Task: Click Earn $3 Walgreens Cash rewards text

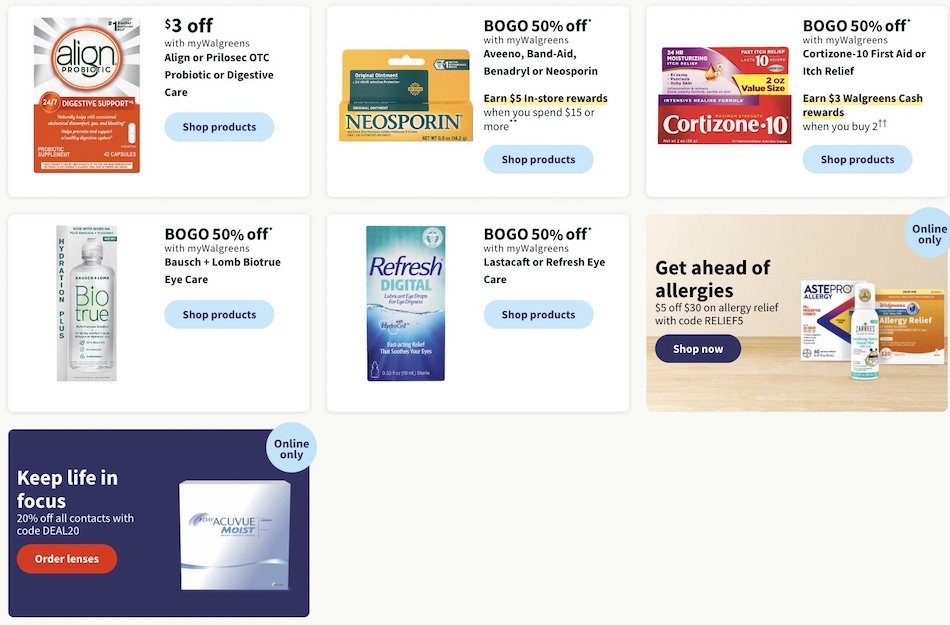Action: point(862,105)
